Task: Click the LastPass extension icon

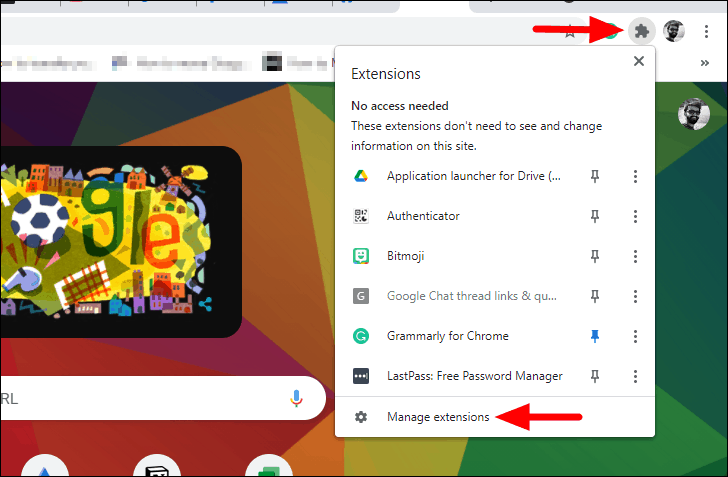Action: click(361, 376)
